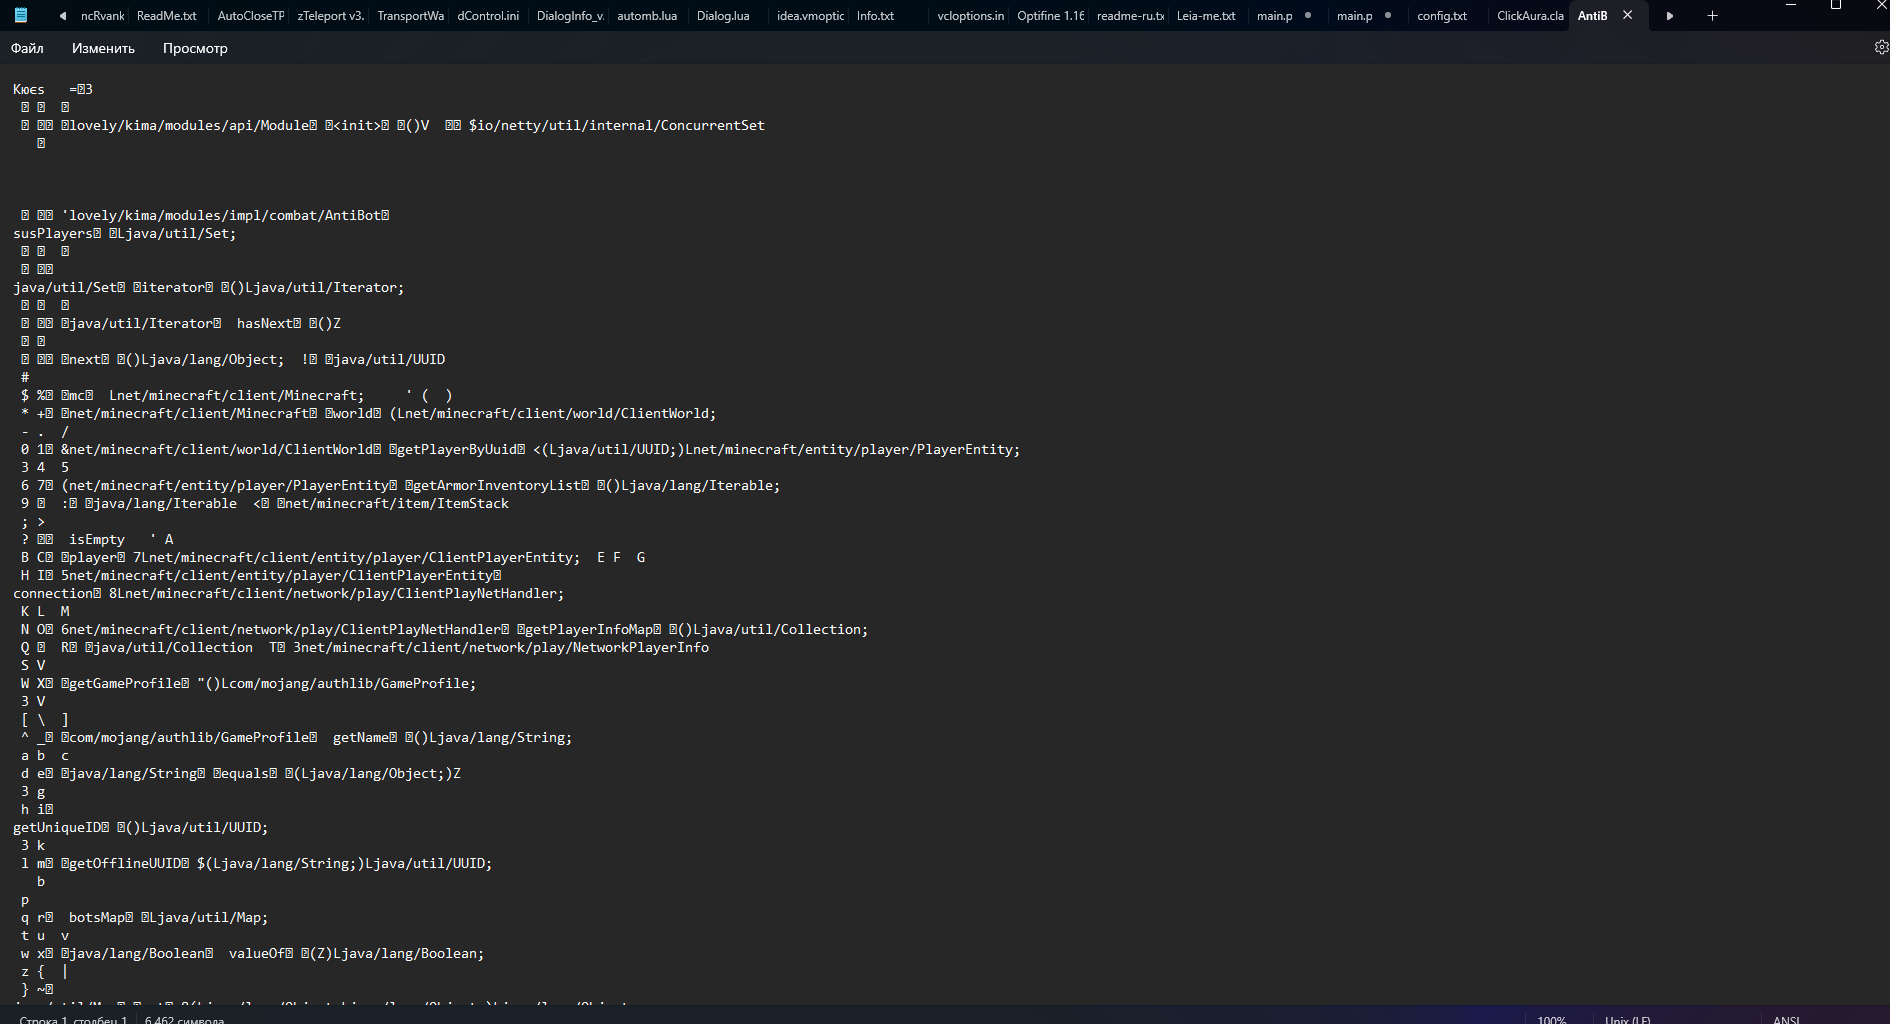Switch to the Leia-me.txt tab
The height and width of the screenshot is (1024, 1890).
(1206, 16)
